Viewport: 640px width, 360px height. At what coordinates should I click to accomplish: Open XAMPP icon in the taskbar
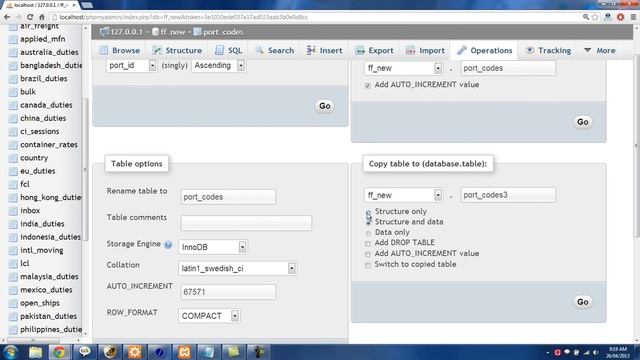[184, 352]
